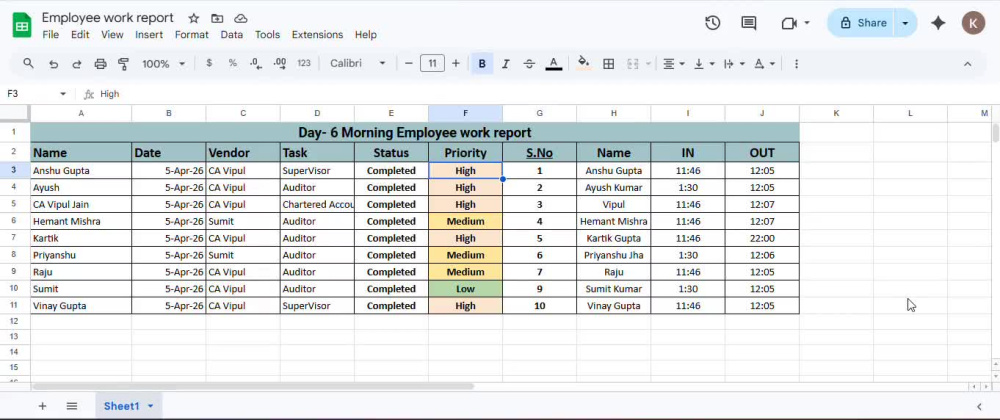Viewport: 1000px width, 420px height.
Task: Open the Calibri font dropdown
Action: tap(357, 63)
